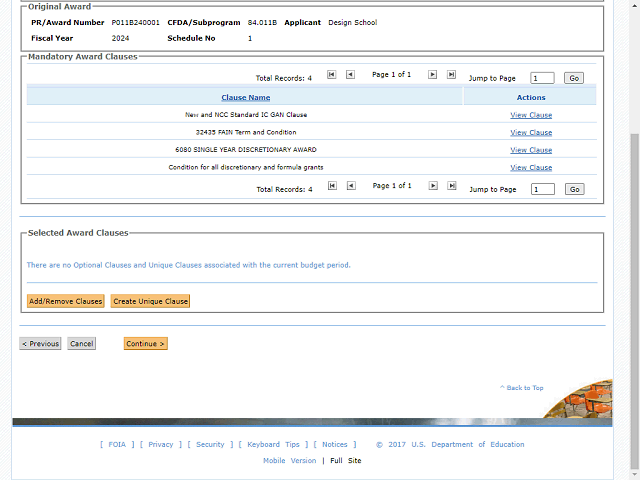Follow the Back to Top link
This screenshot has width=640, height=480.
[524, 388]
